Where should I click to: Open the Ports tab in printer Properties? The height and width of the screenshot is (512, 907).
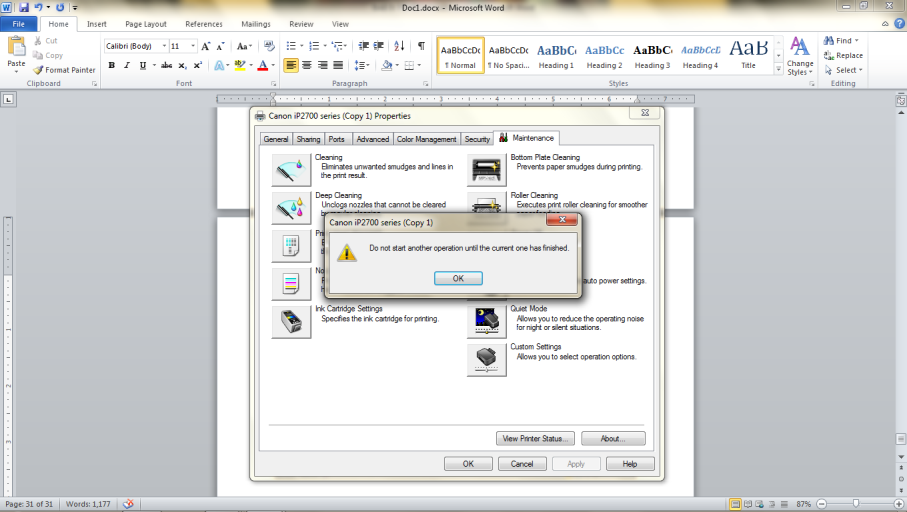tap(337, 139)
